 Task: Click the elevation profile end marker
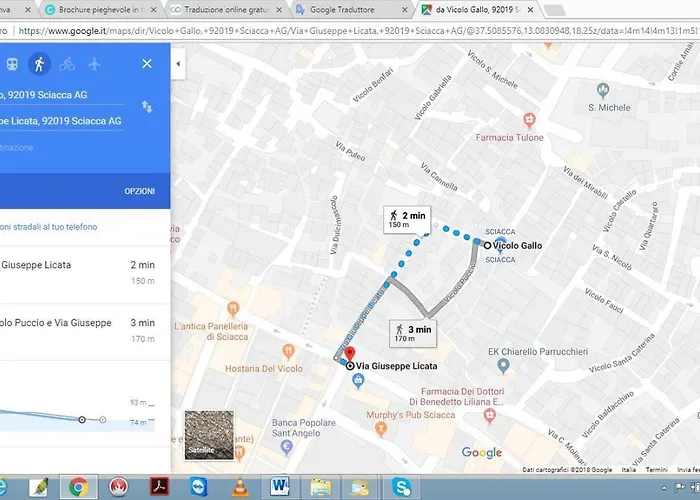pyautogui.click(x=103, y=420)
